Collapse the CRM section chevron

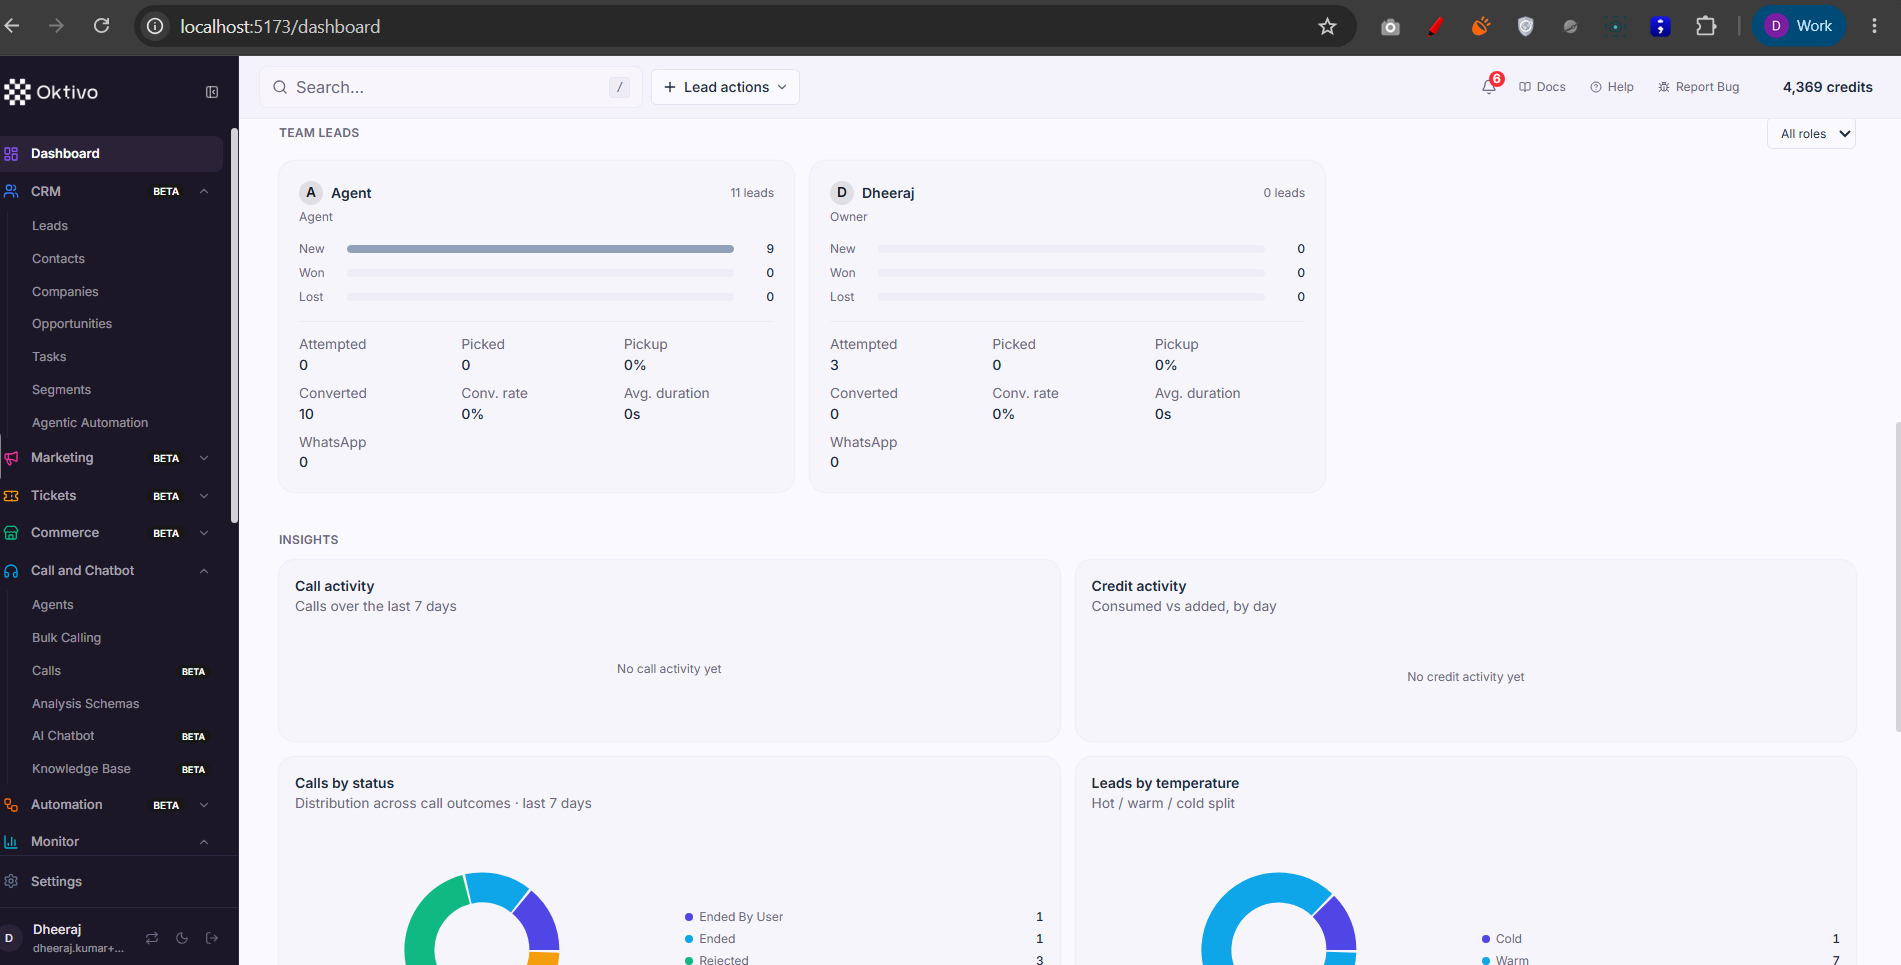pos(204,191)
